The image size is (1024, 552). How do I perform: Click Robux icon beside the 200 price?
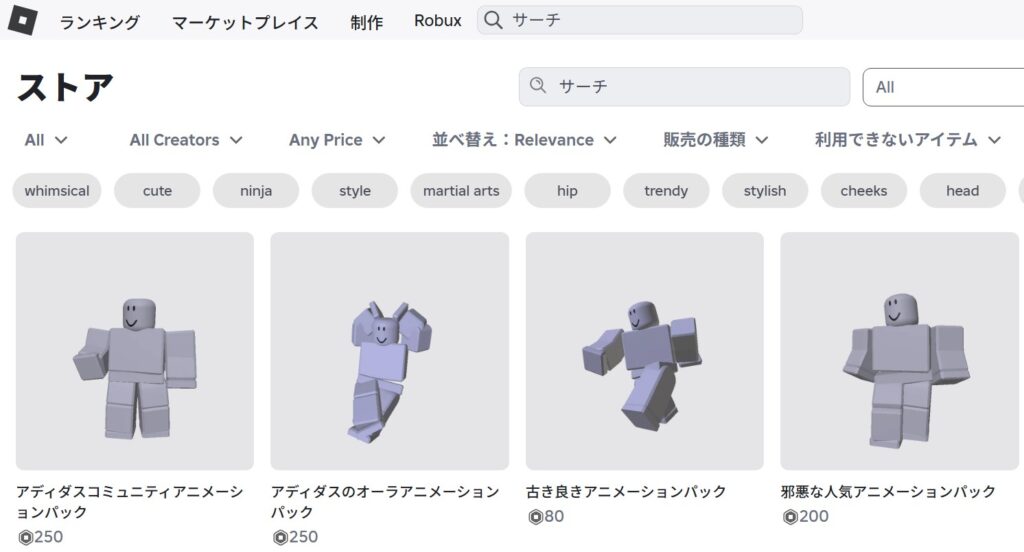coord(791,517)
